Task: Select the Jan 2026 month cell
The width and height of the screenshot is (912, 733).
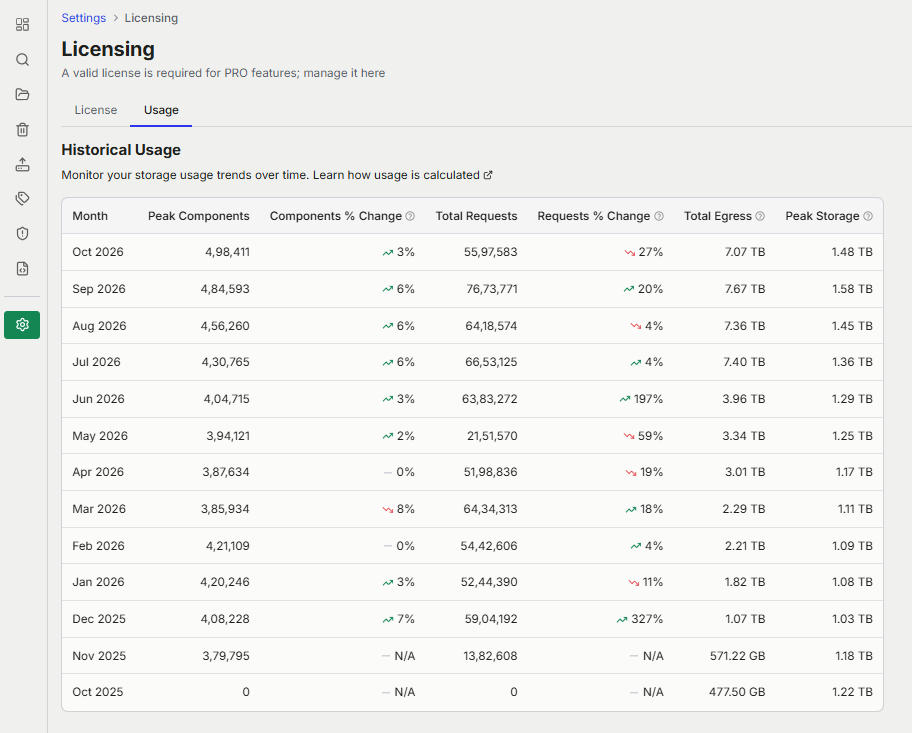Action: click(98, 582)
